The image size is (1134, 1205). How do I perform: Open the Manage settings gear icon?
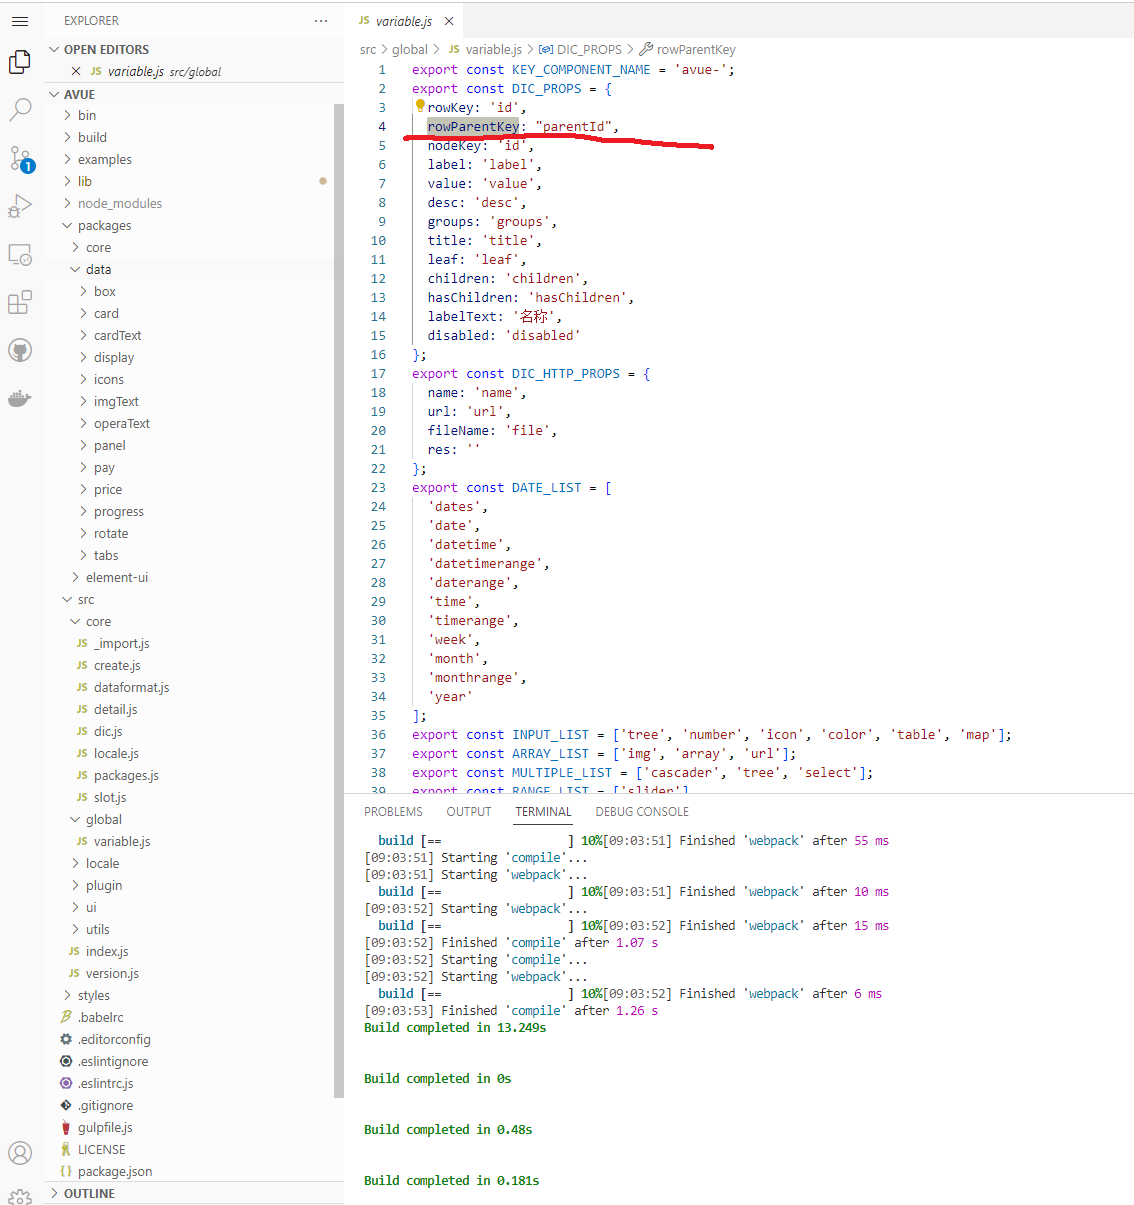(x=19, y=1196)
